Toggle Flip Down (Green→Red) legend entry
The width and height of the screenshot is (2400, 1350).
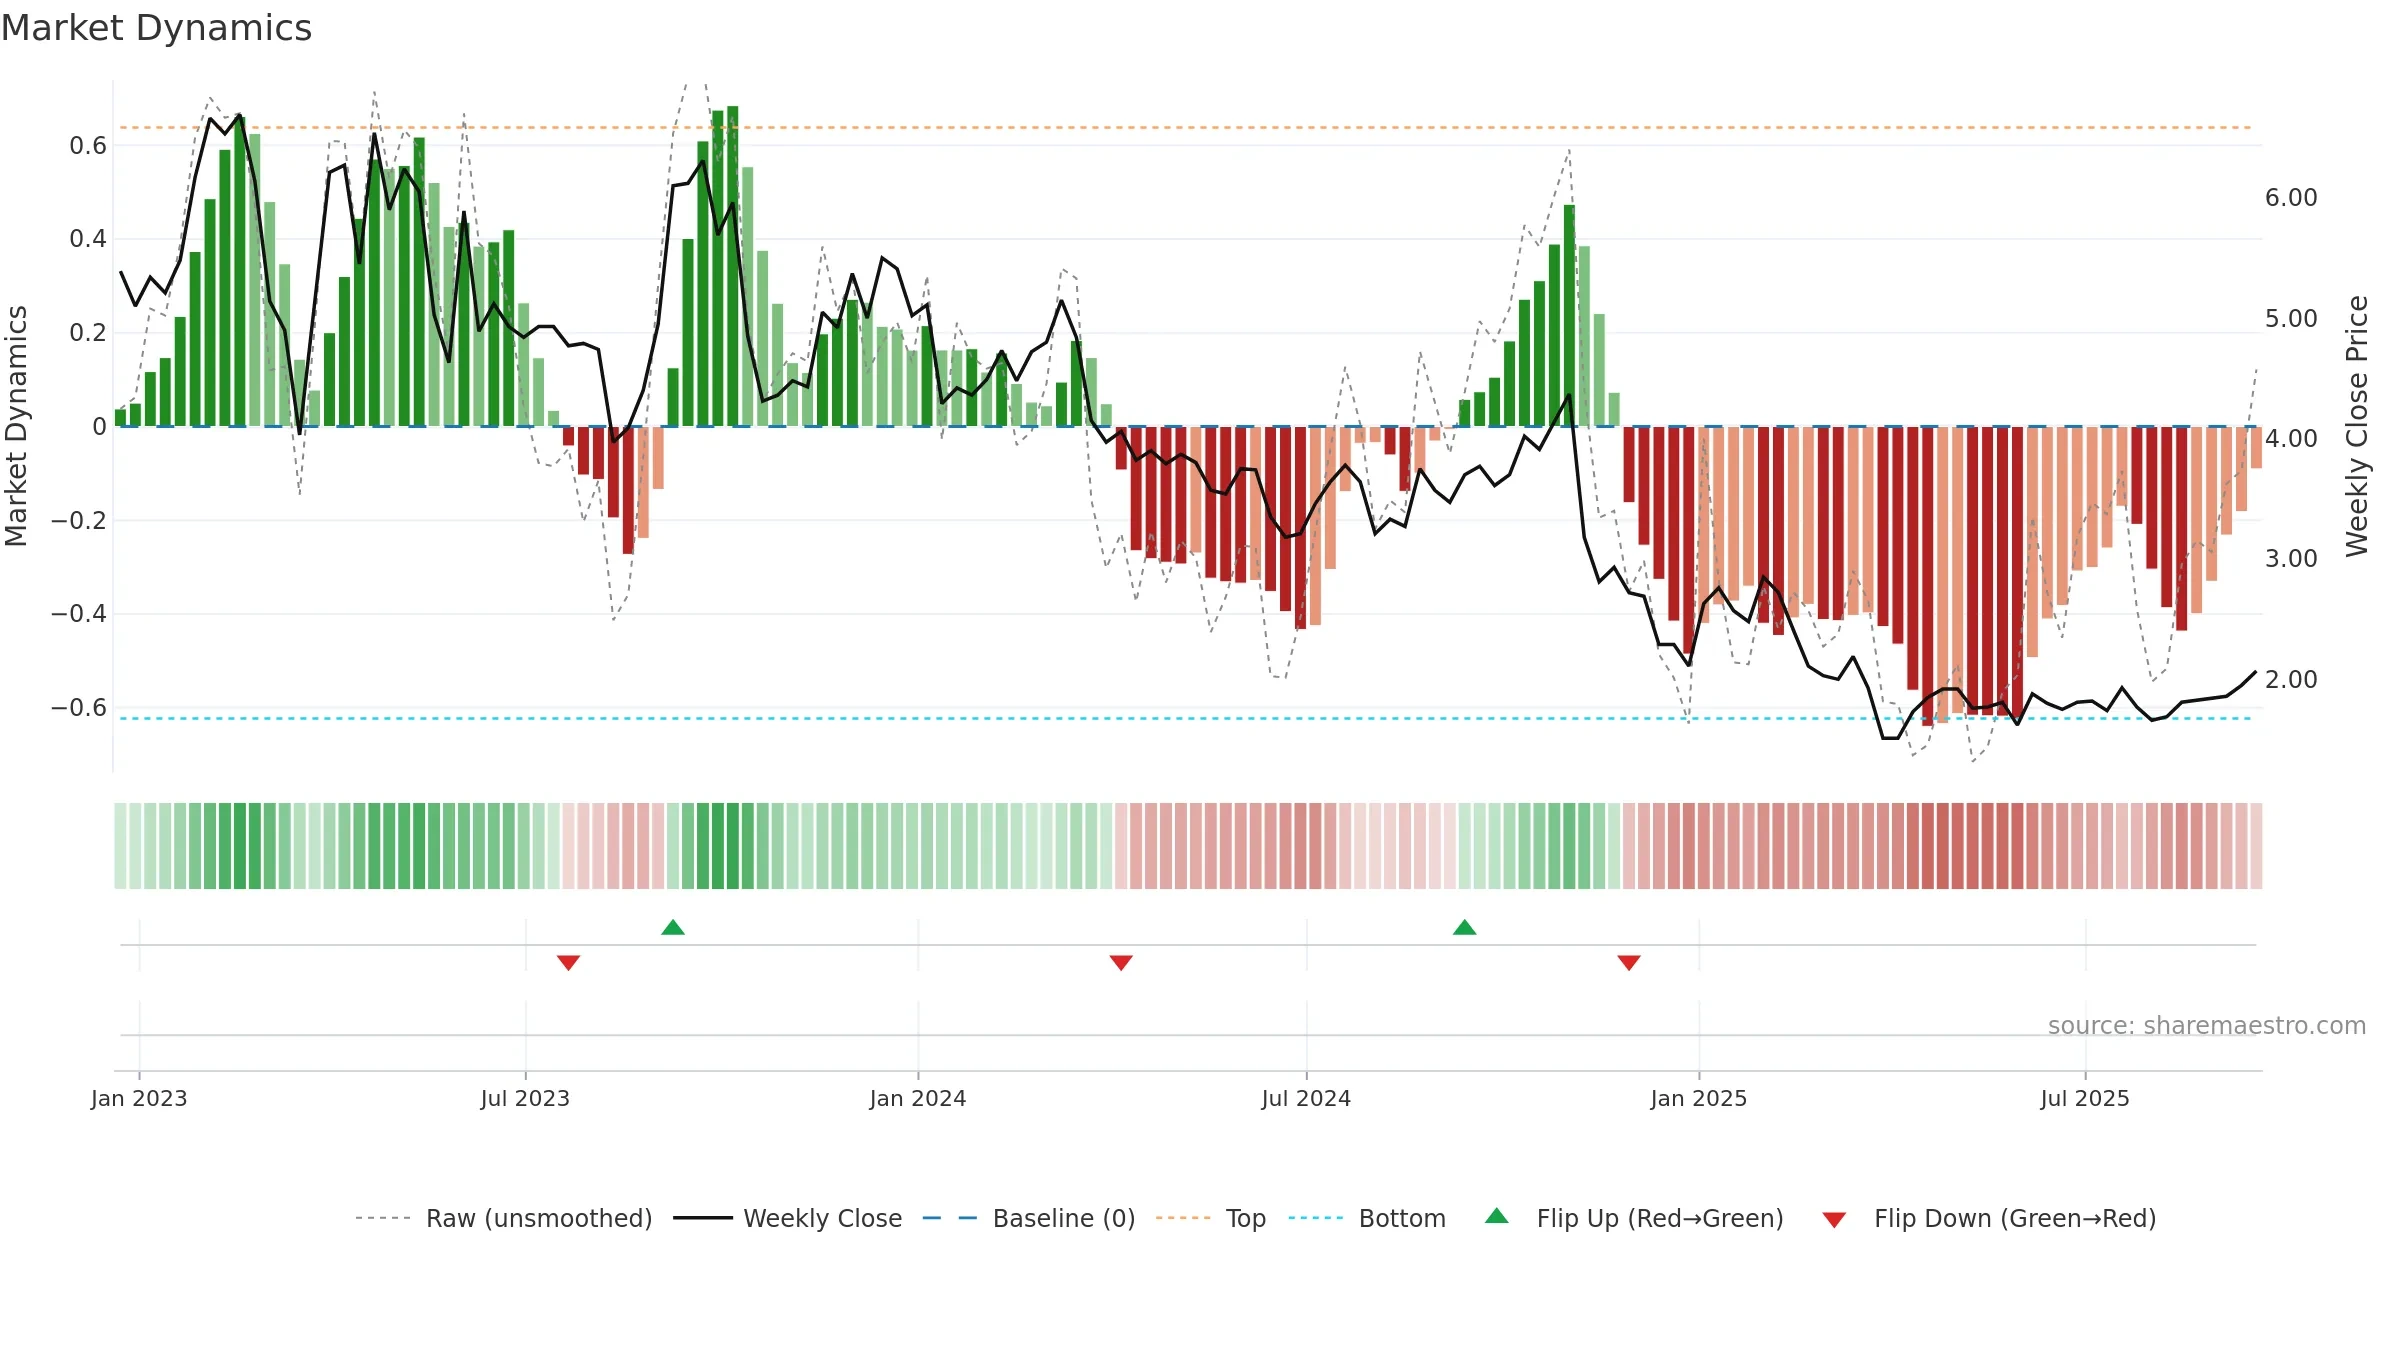coord(1990,1218)
